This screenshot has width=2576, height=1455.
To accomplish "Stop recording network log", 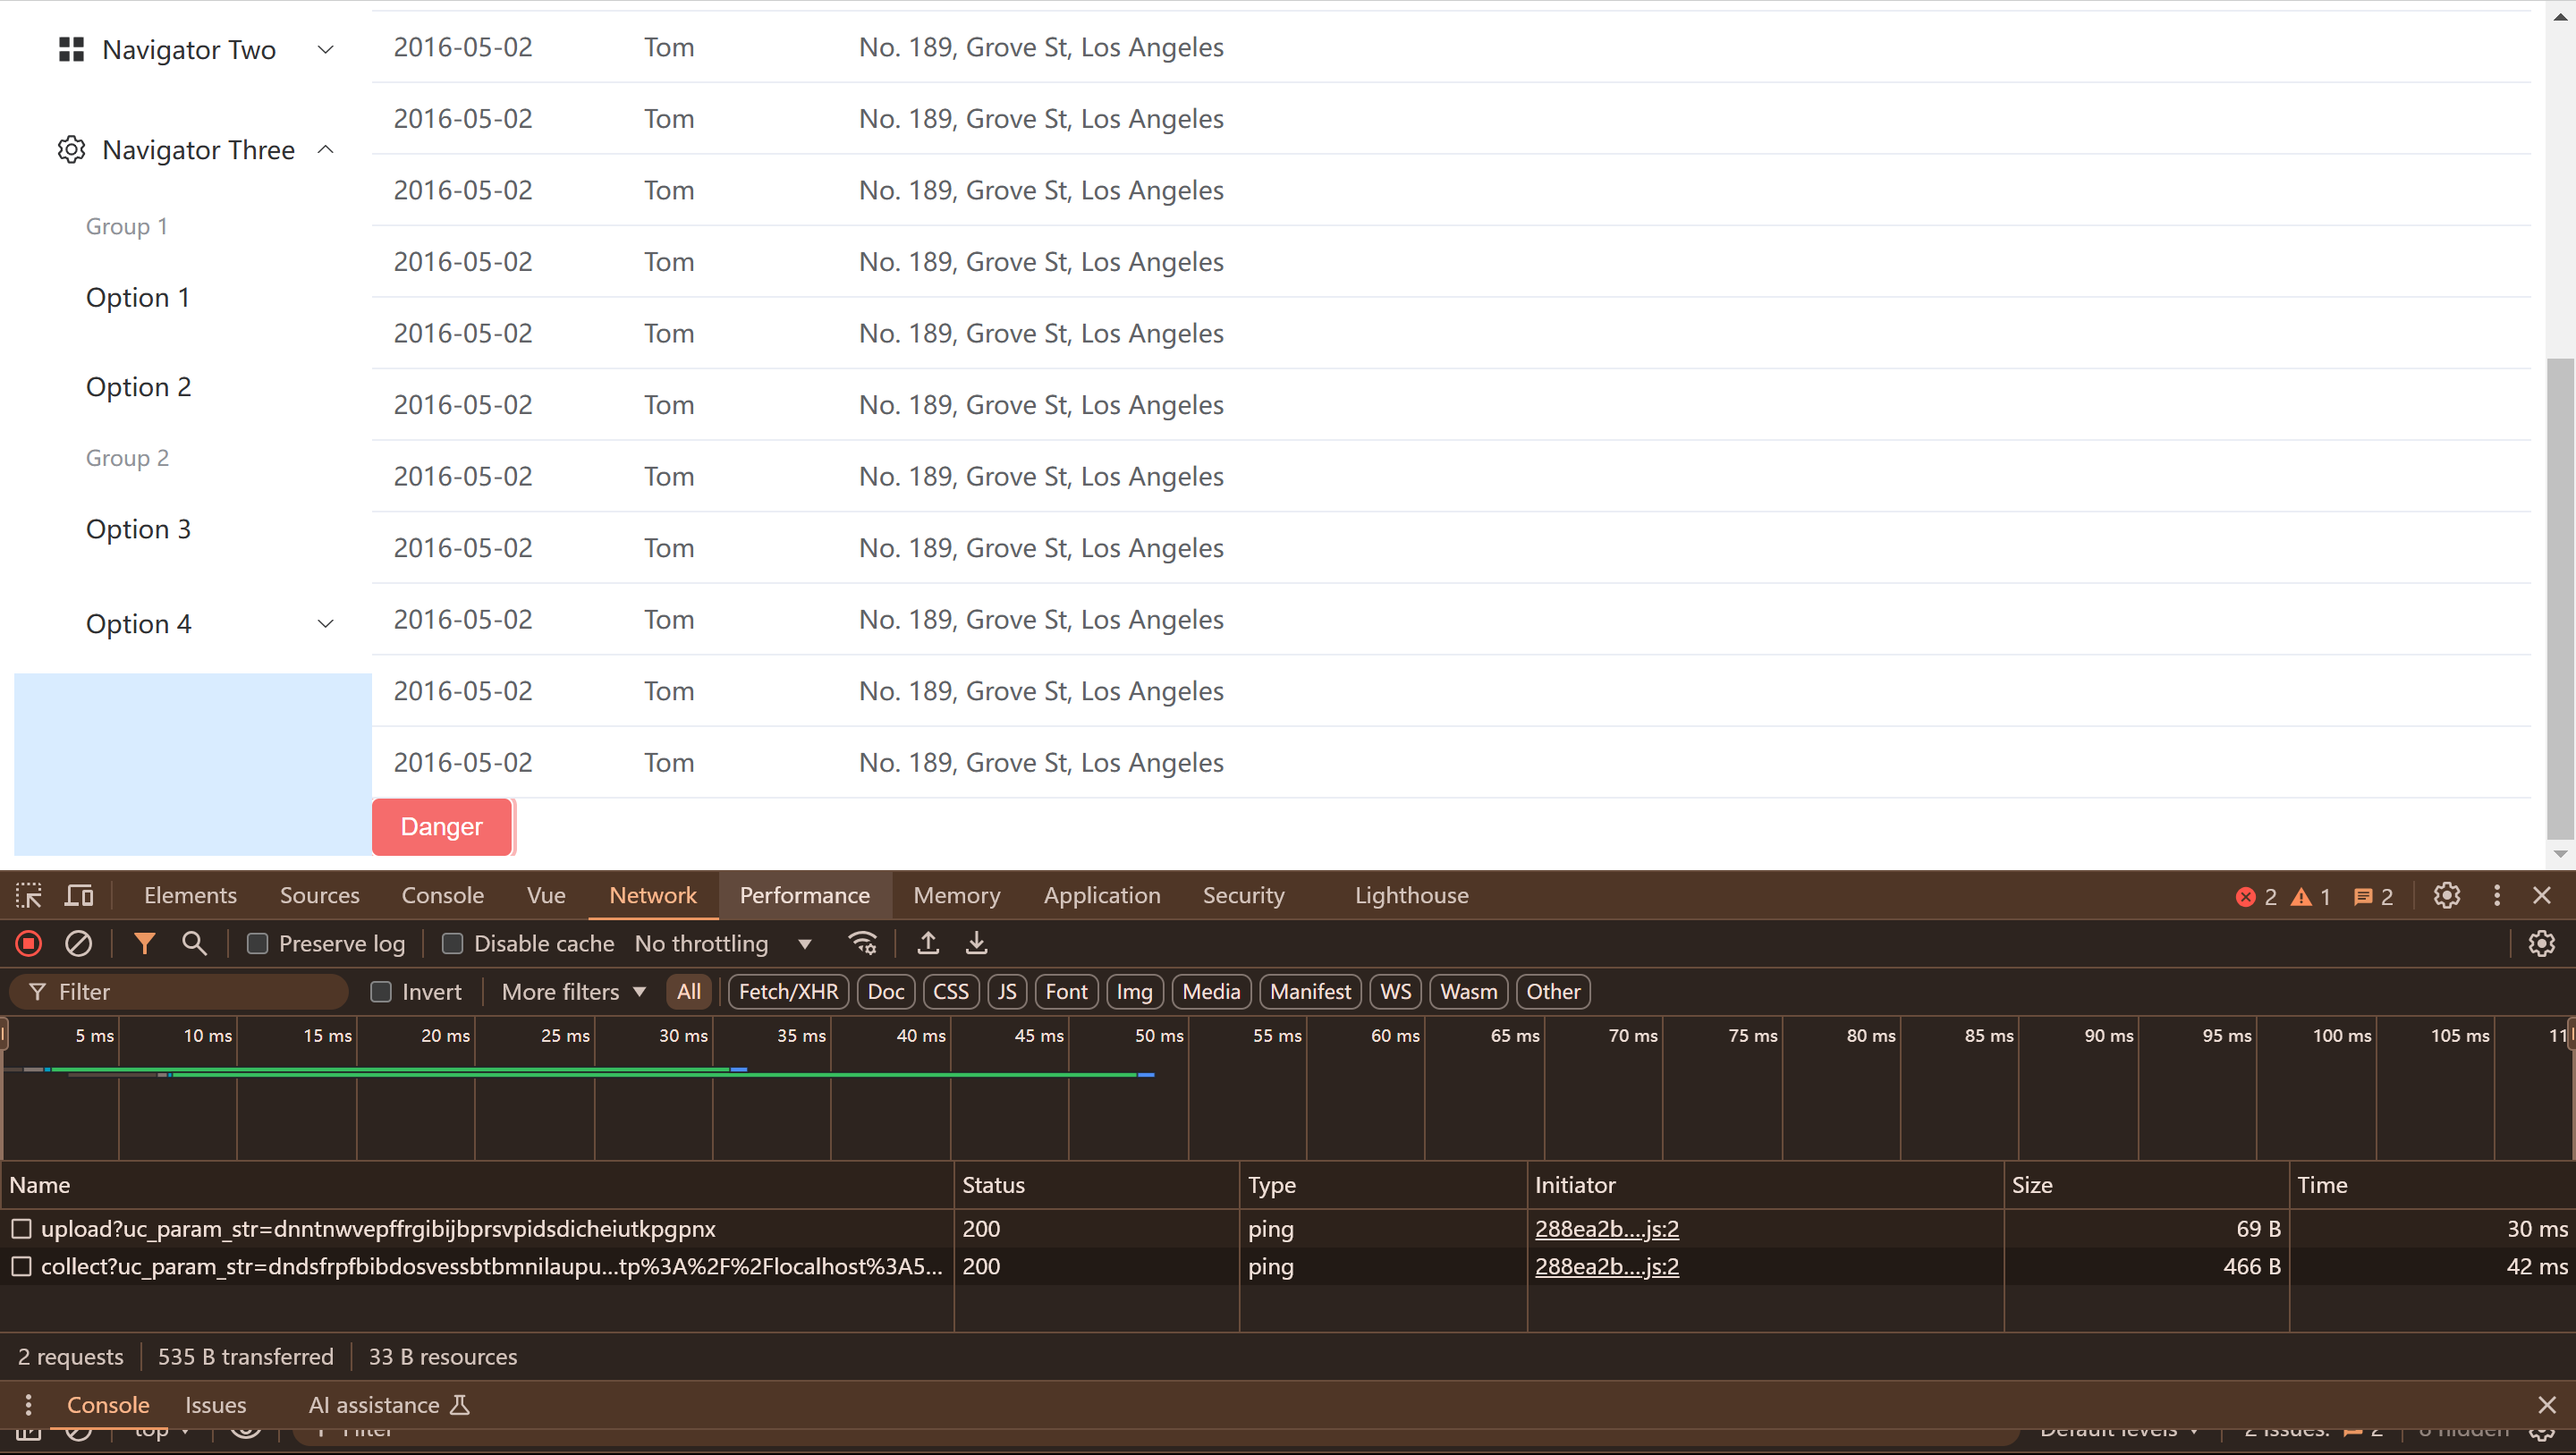I will (28, 943).
